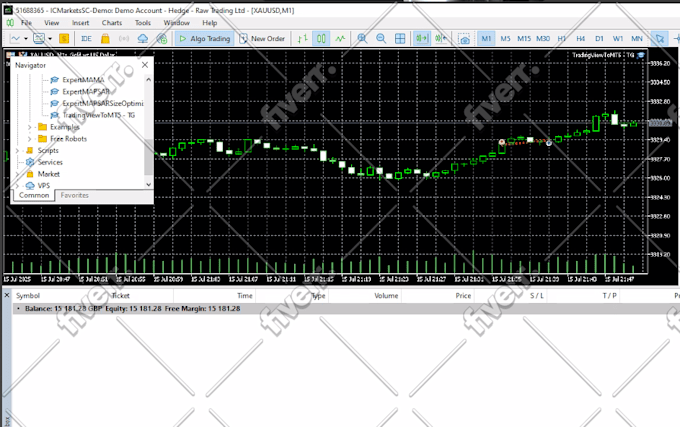
Task: Click the signals radio waves icon
Action: coord(124,39)
